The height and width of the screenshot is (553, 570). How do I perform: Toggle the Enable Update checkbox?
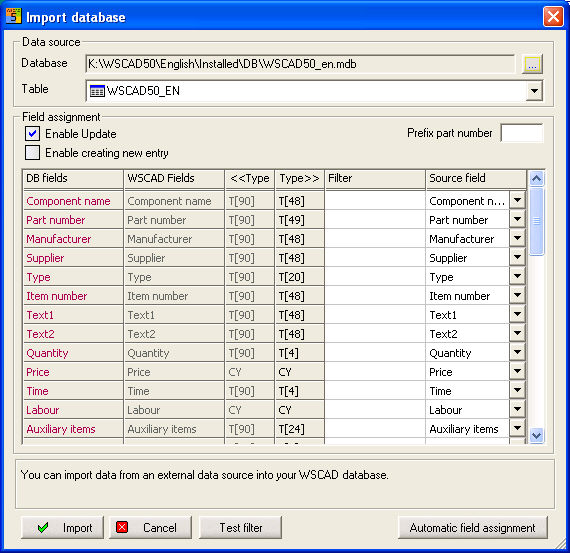pos(32,133)
